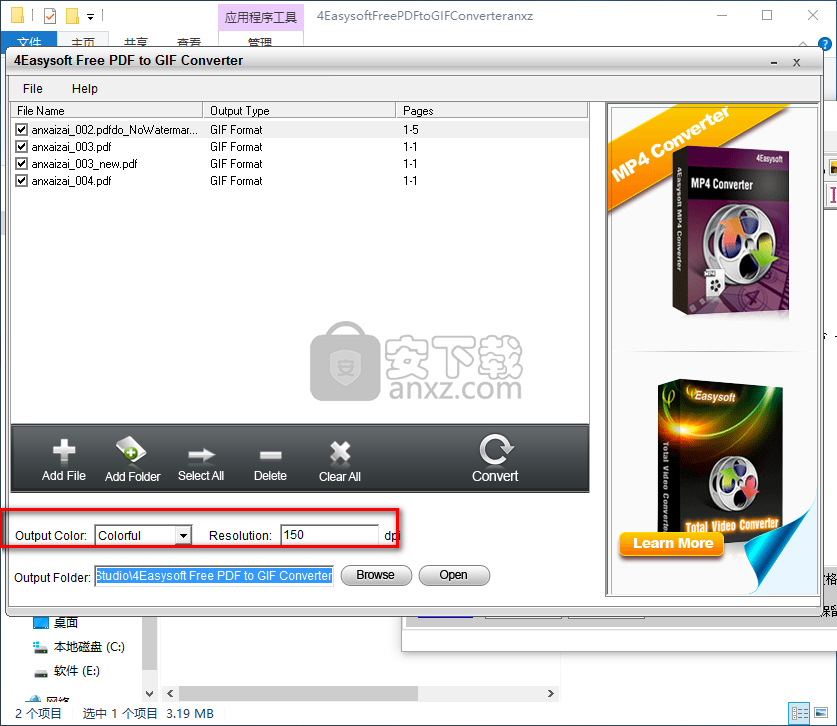Screen dimensions: 837x726
Task: Click the Explorer large icons view icon
Action: click(x=821, y=713)
